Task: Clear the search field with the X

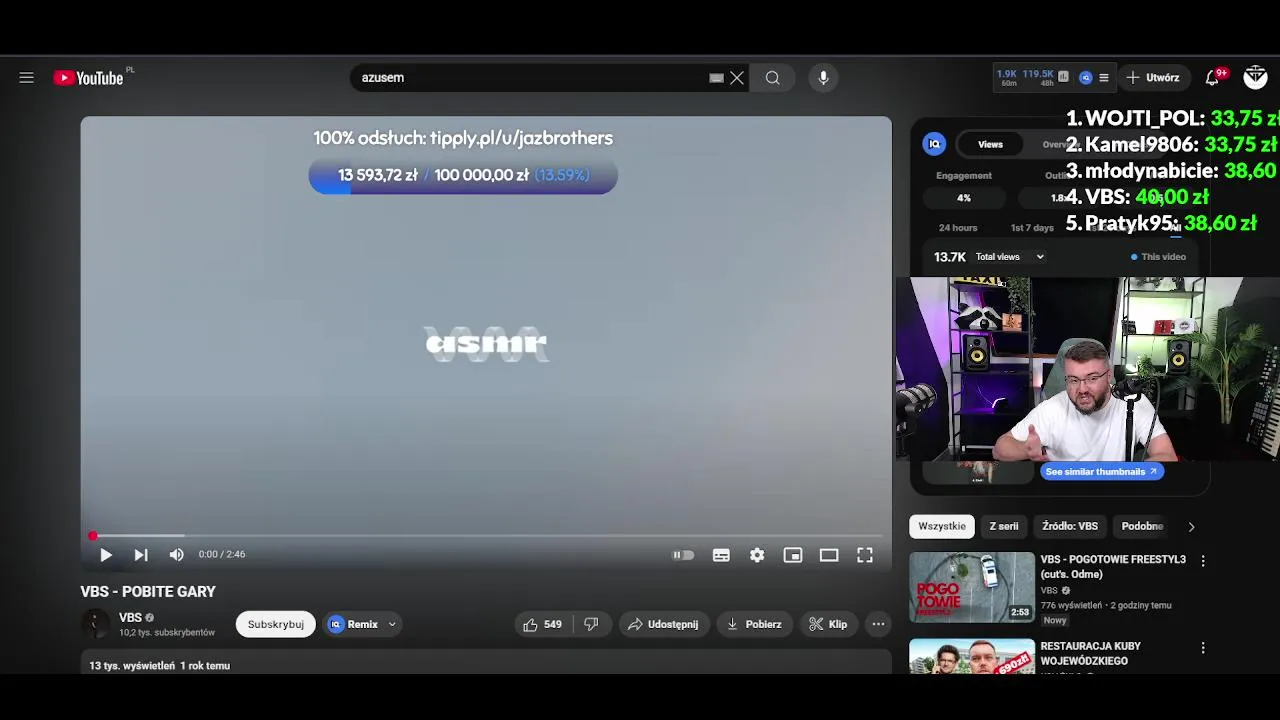Action: (737, 78)
